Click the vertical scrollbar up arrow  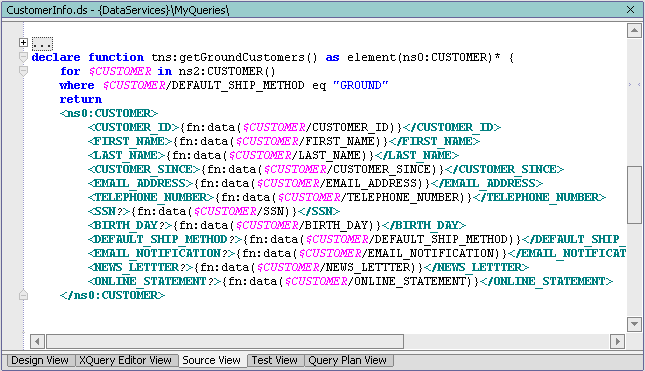tap(634, 31)
